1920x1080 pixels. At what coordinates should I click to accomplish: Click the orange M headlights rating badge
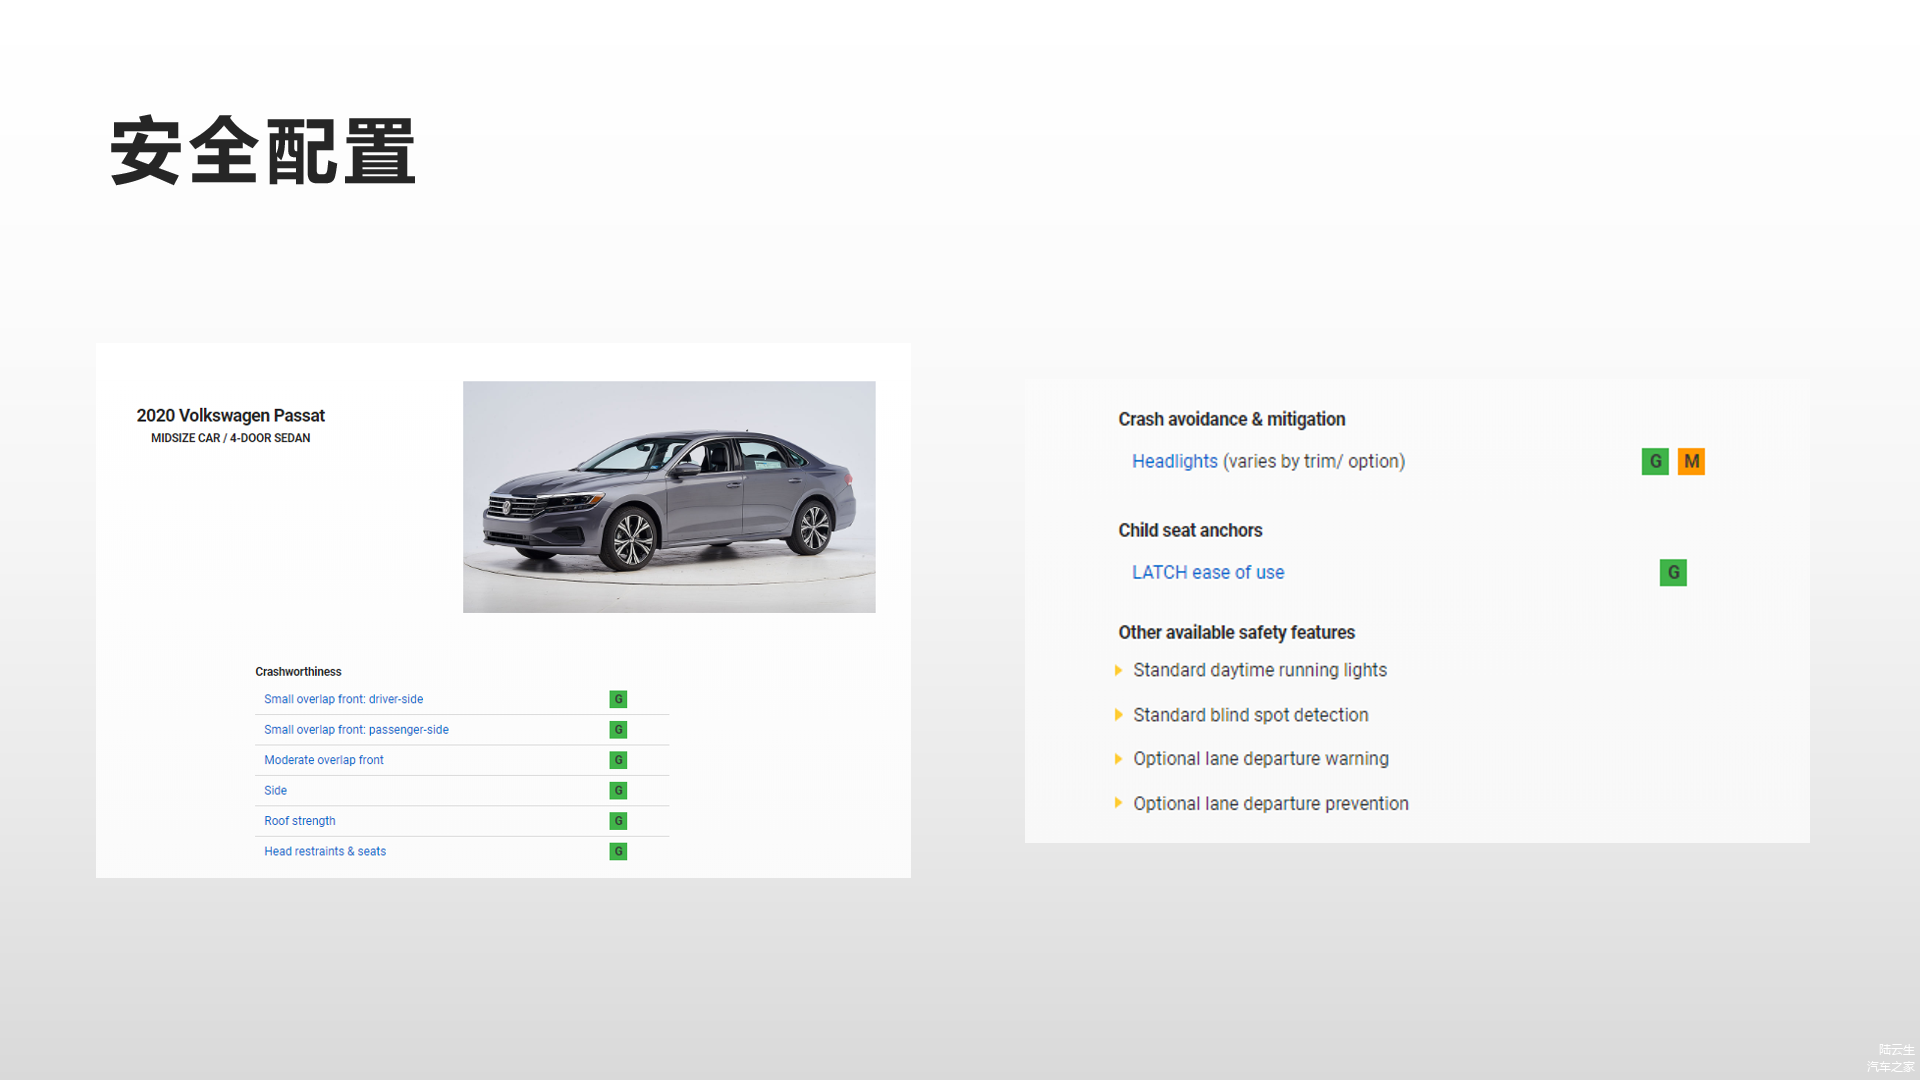[x=1691, y=461]
